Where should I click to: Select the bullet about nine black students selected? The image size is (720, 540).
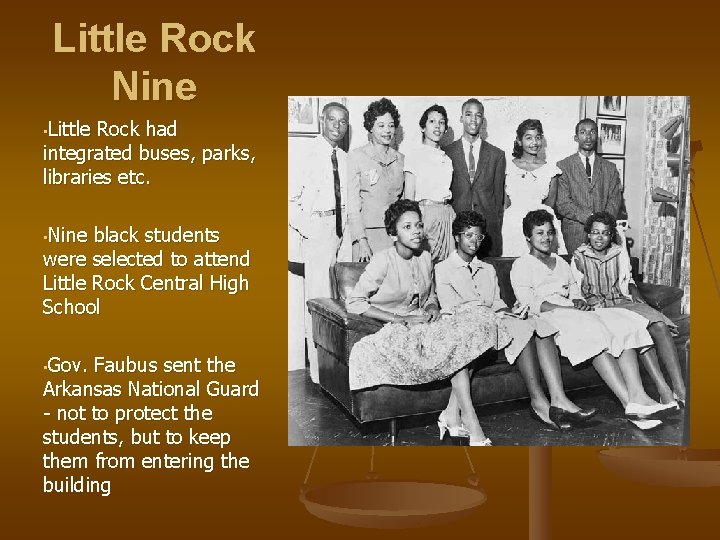[146, 270]
